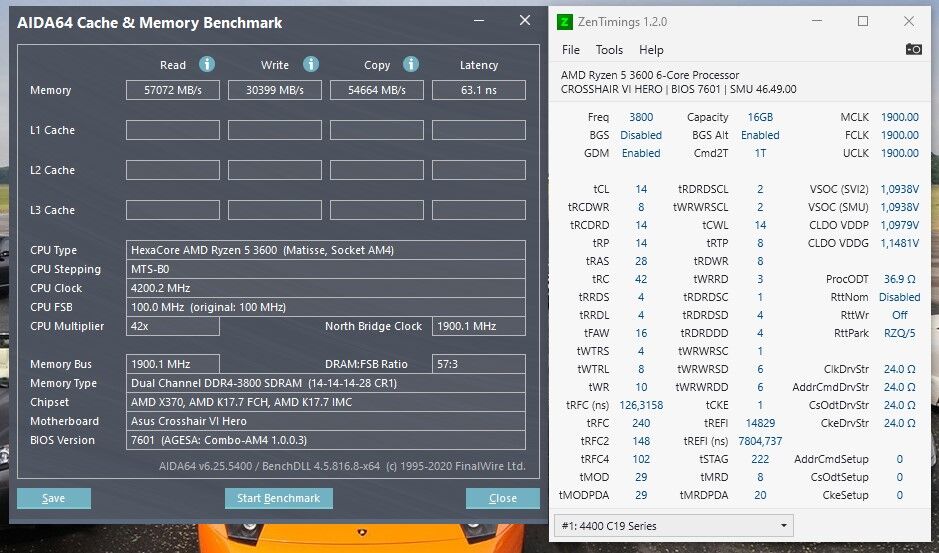Viewport: 939px width, 553px height.
Task: Click the Memory Read field showing 57072 MB/s
Action: tap(173, 90)
